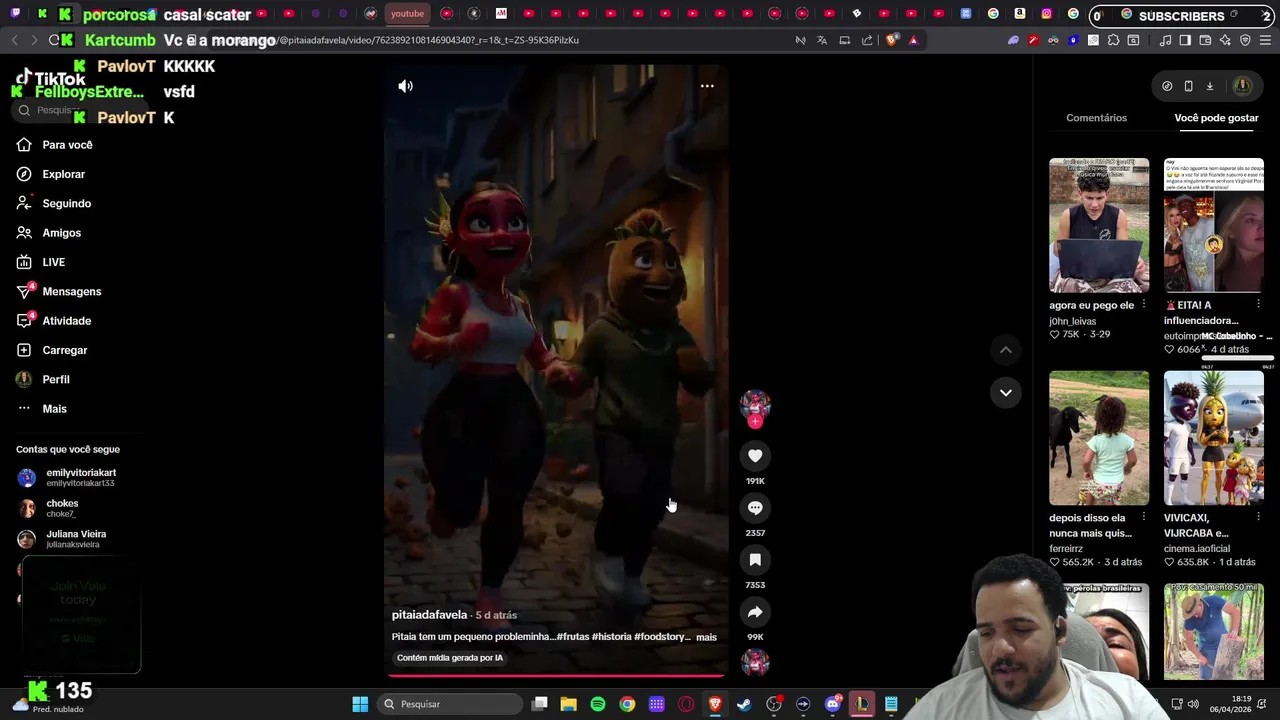Open Brave VPN shield icon
Image resolution: width=1280 pixels, height=720 pixels.
(1245, 40)
